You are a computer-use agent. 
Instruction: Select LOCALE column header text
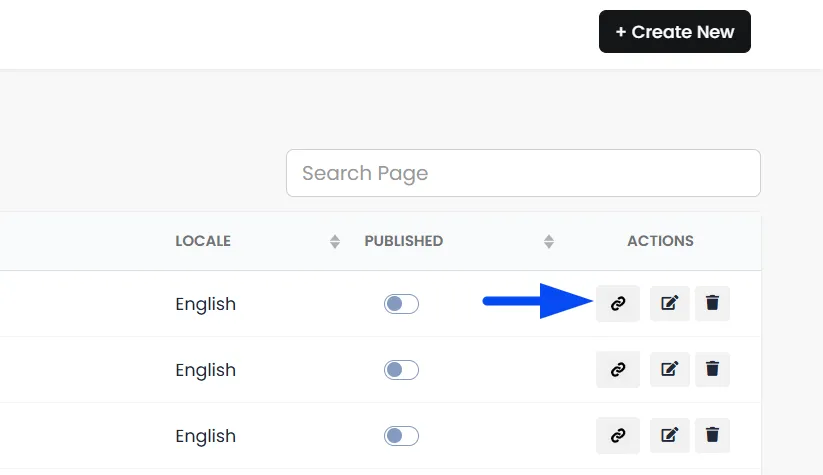tap(203, 241)
